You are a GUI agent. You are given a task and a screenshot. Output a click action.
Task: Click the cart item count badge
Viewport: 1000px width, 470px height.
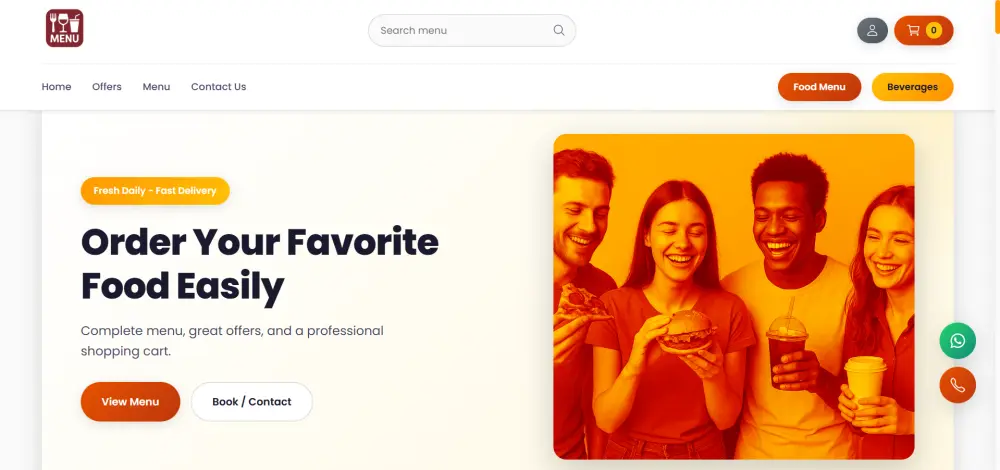click(934, 30)
